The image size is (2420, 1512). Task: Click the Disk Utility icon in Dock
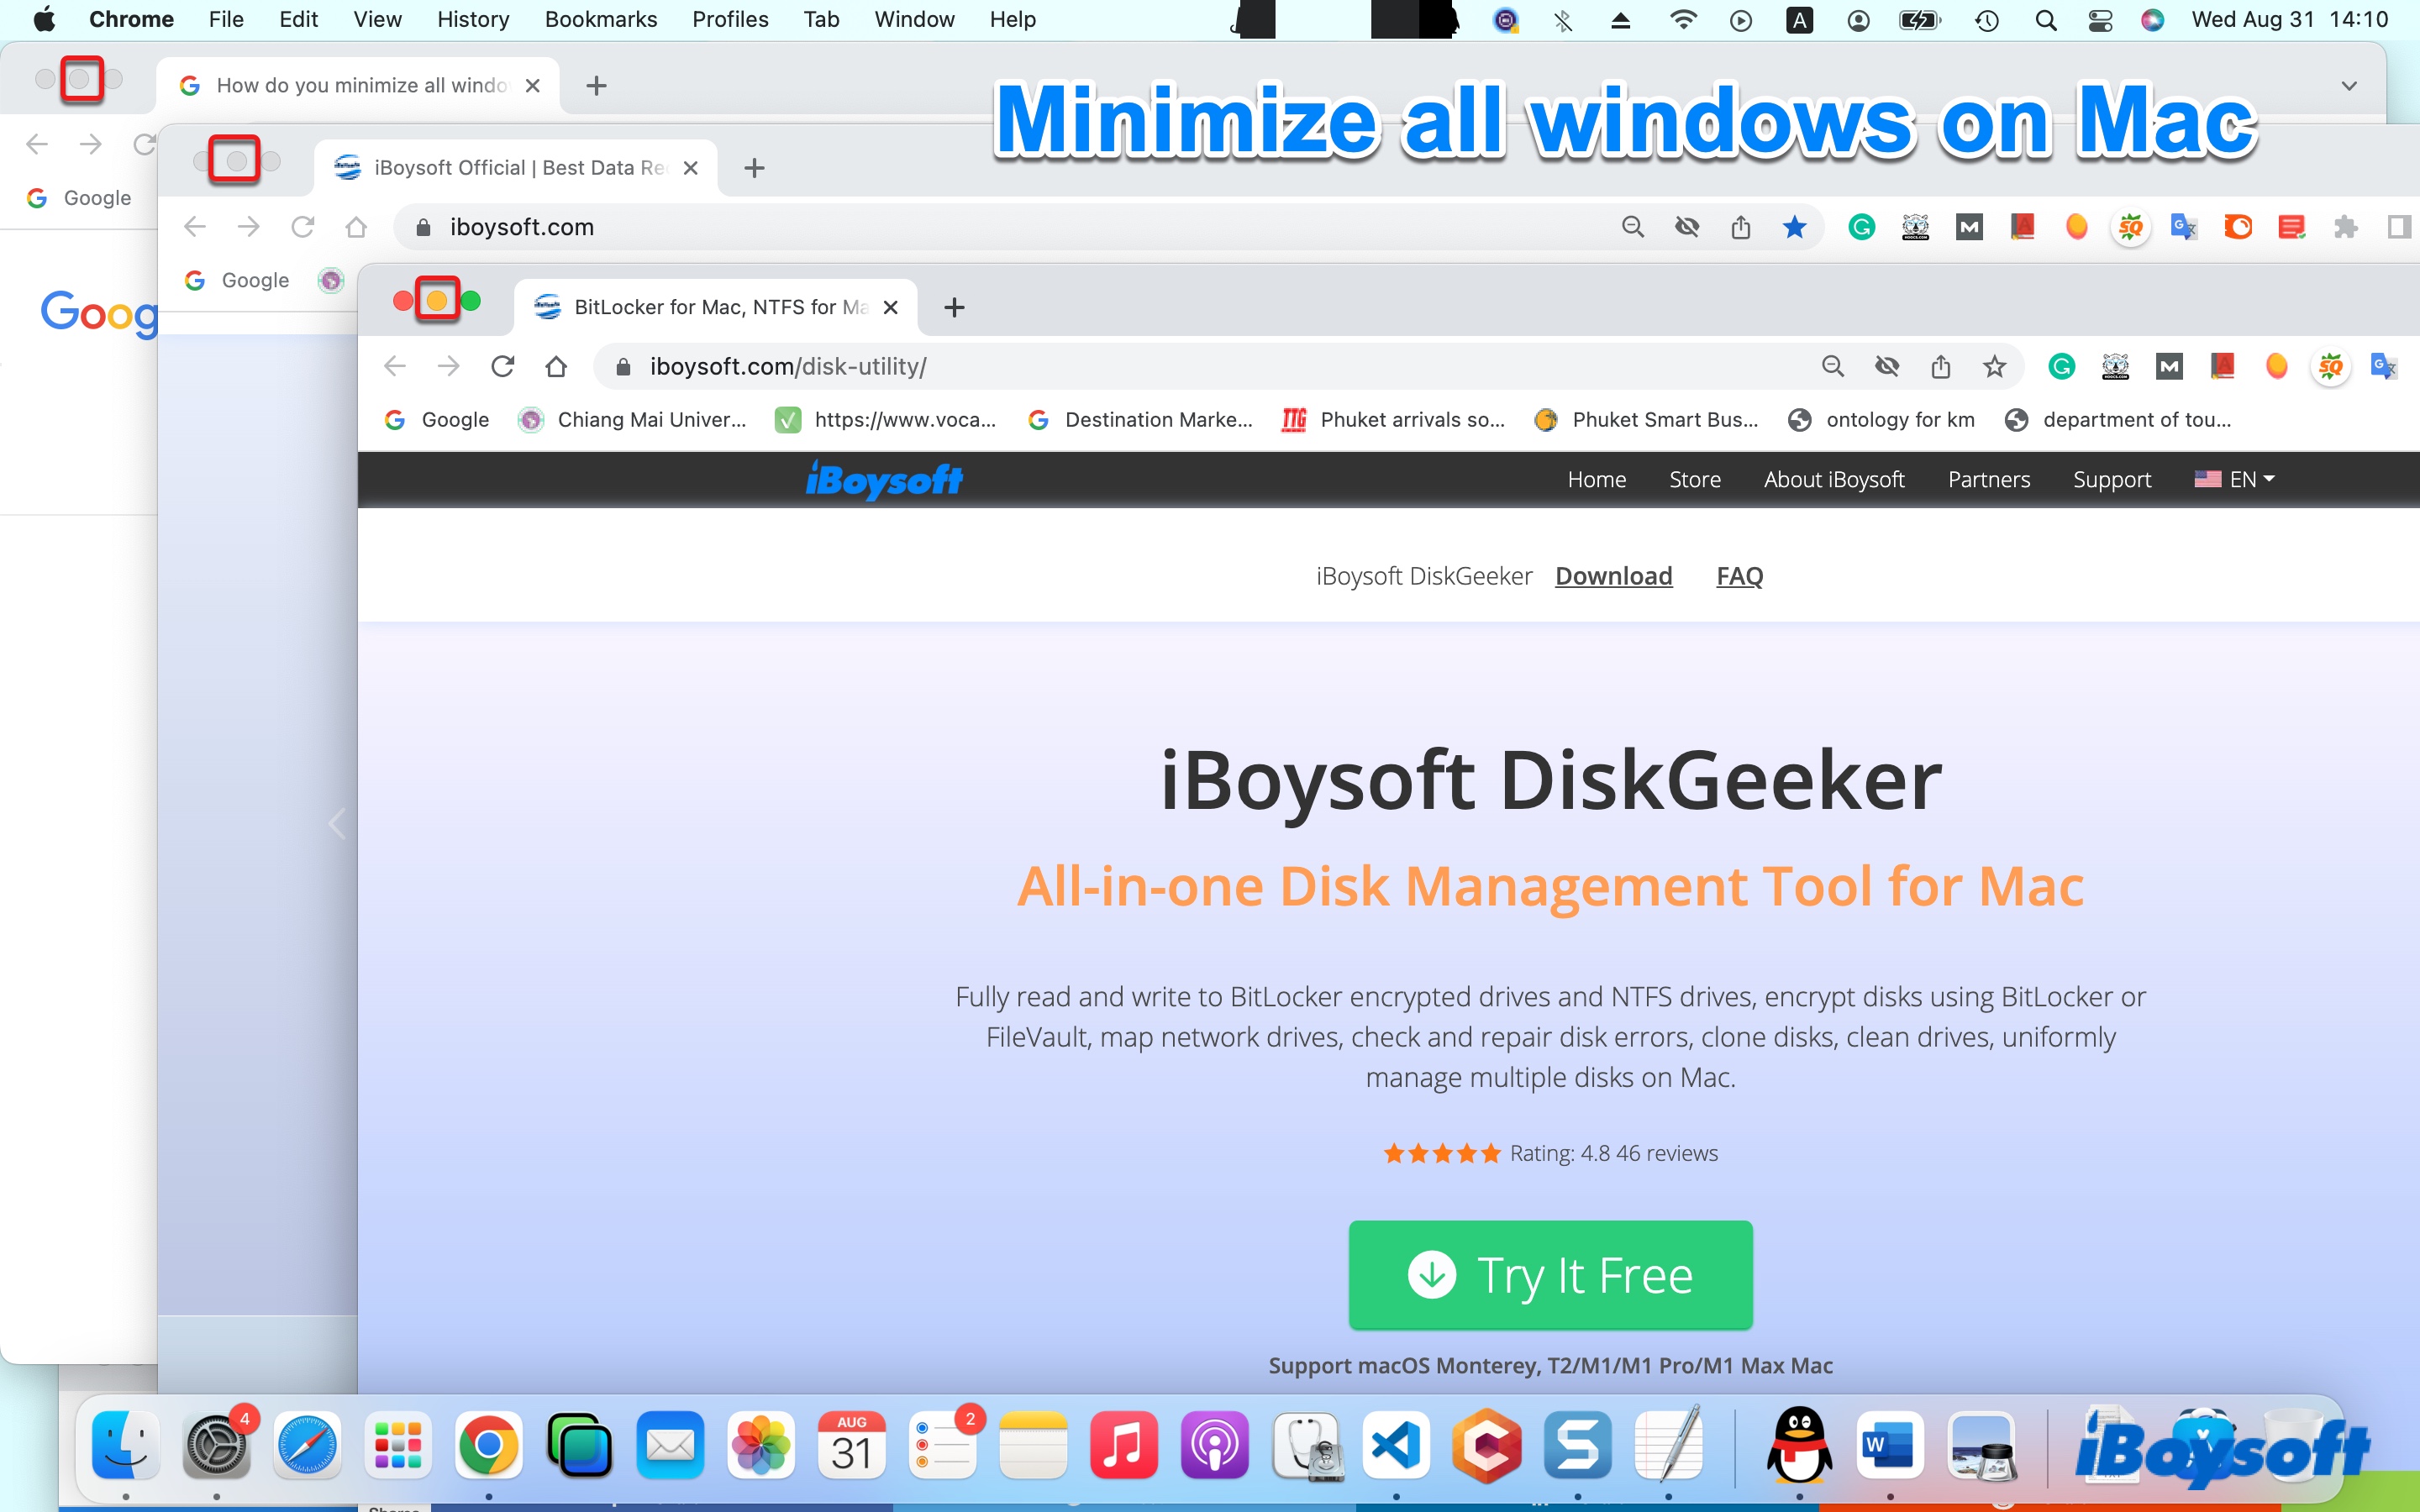tap(1307, 1444)
